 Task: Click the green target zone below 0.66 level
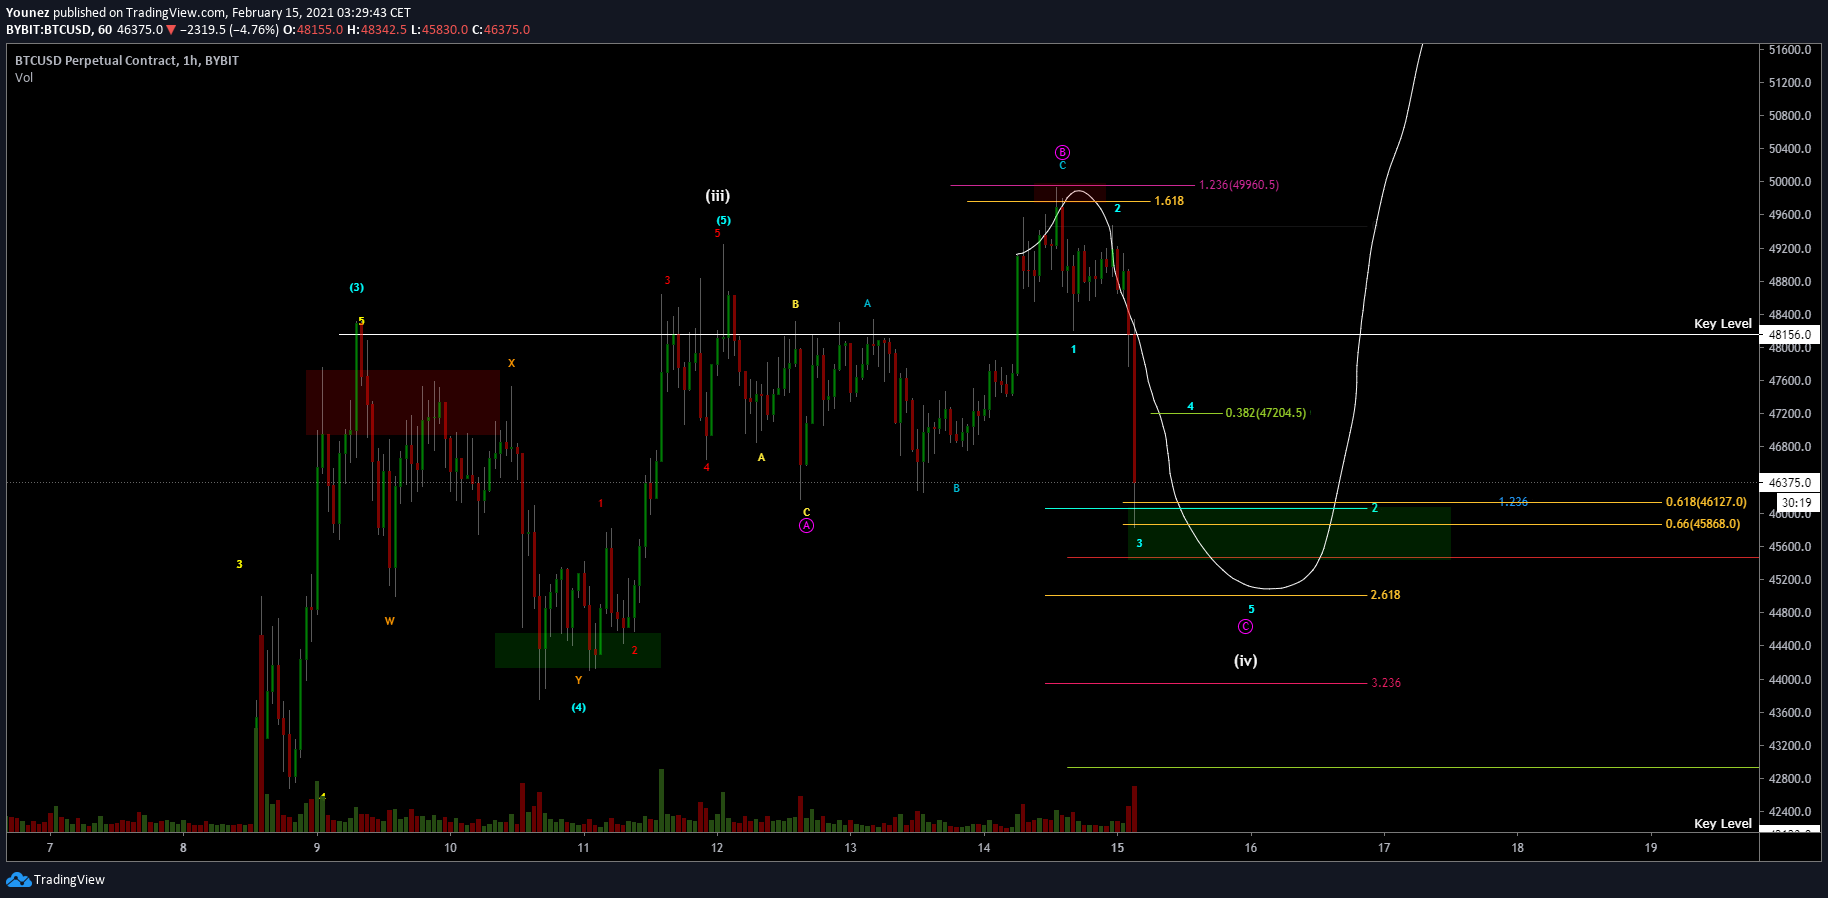coord(1289,533)
